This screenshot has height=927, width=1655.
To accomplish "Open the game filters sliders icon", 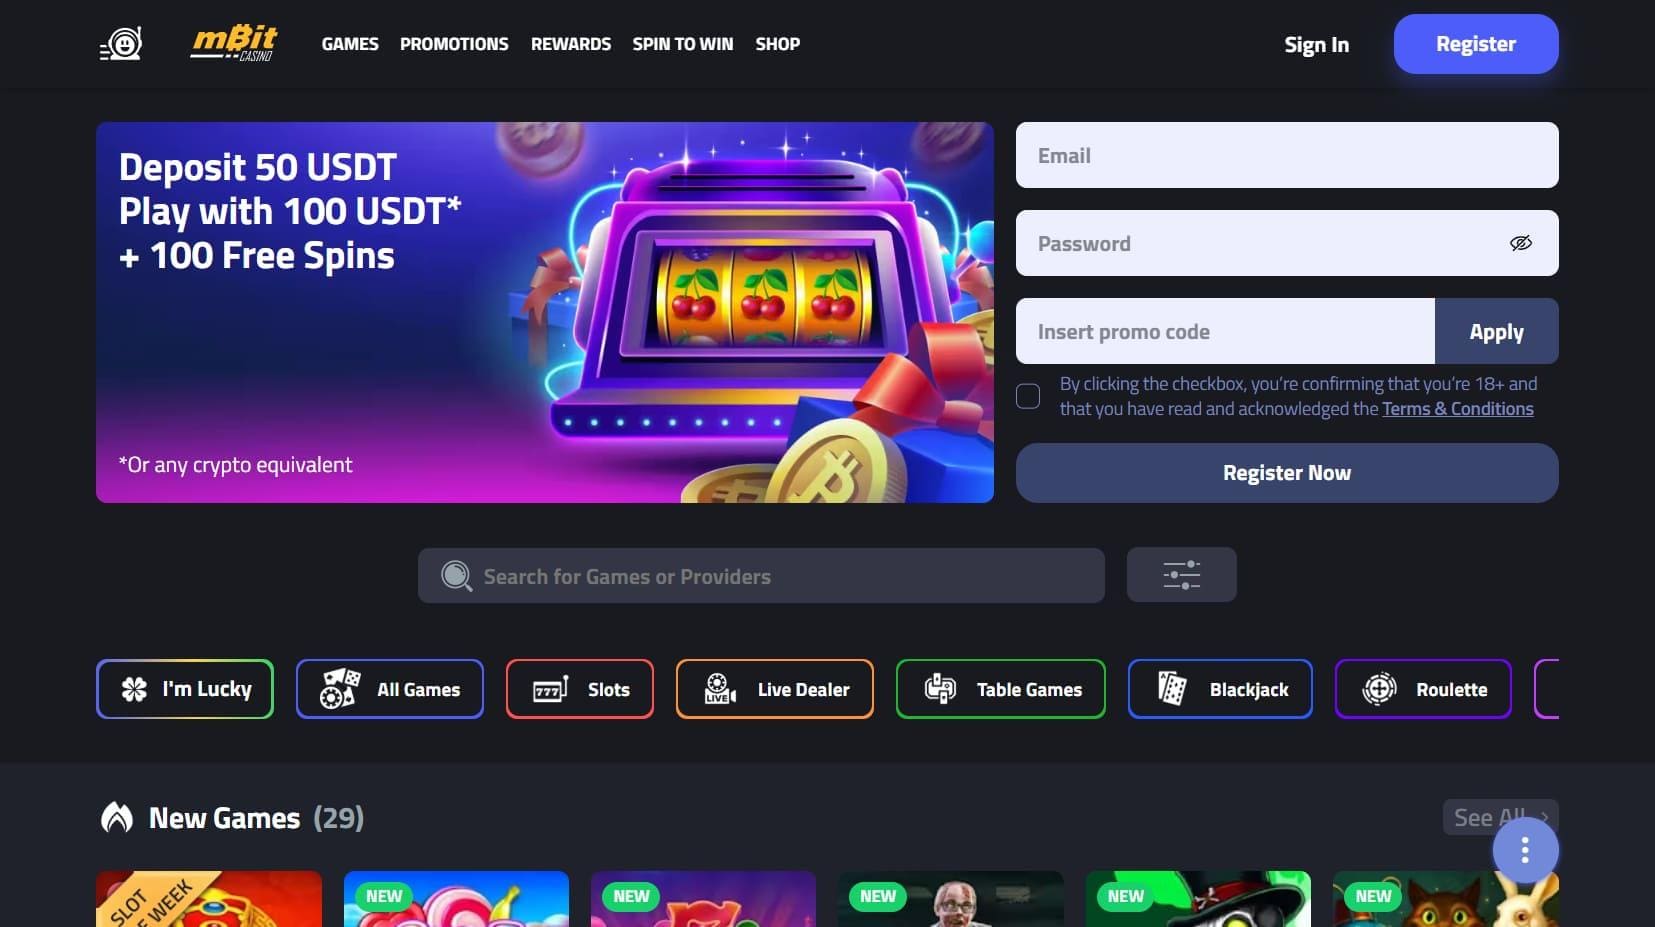I will point(1181,575).
